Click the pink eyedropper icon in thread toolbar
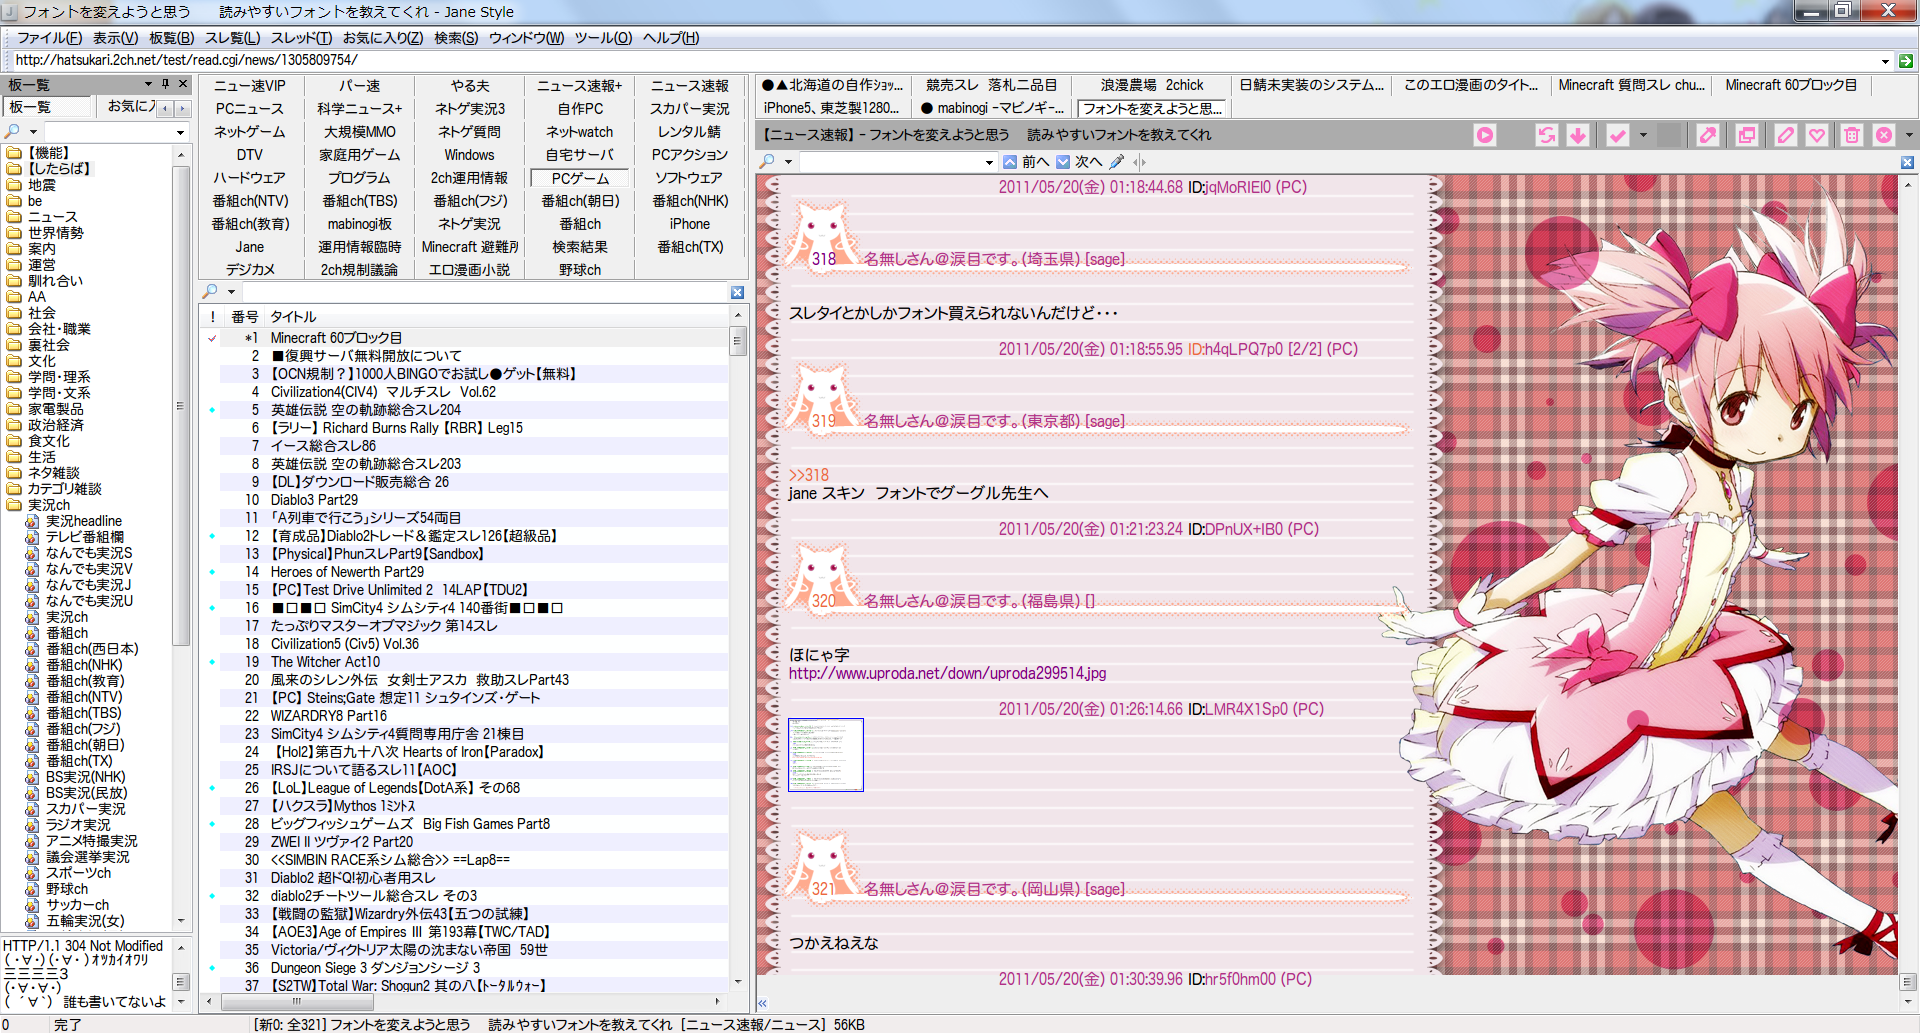This screenshot has height=1034, width=1920. [1708, 135]
